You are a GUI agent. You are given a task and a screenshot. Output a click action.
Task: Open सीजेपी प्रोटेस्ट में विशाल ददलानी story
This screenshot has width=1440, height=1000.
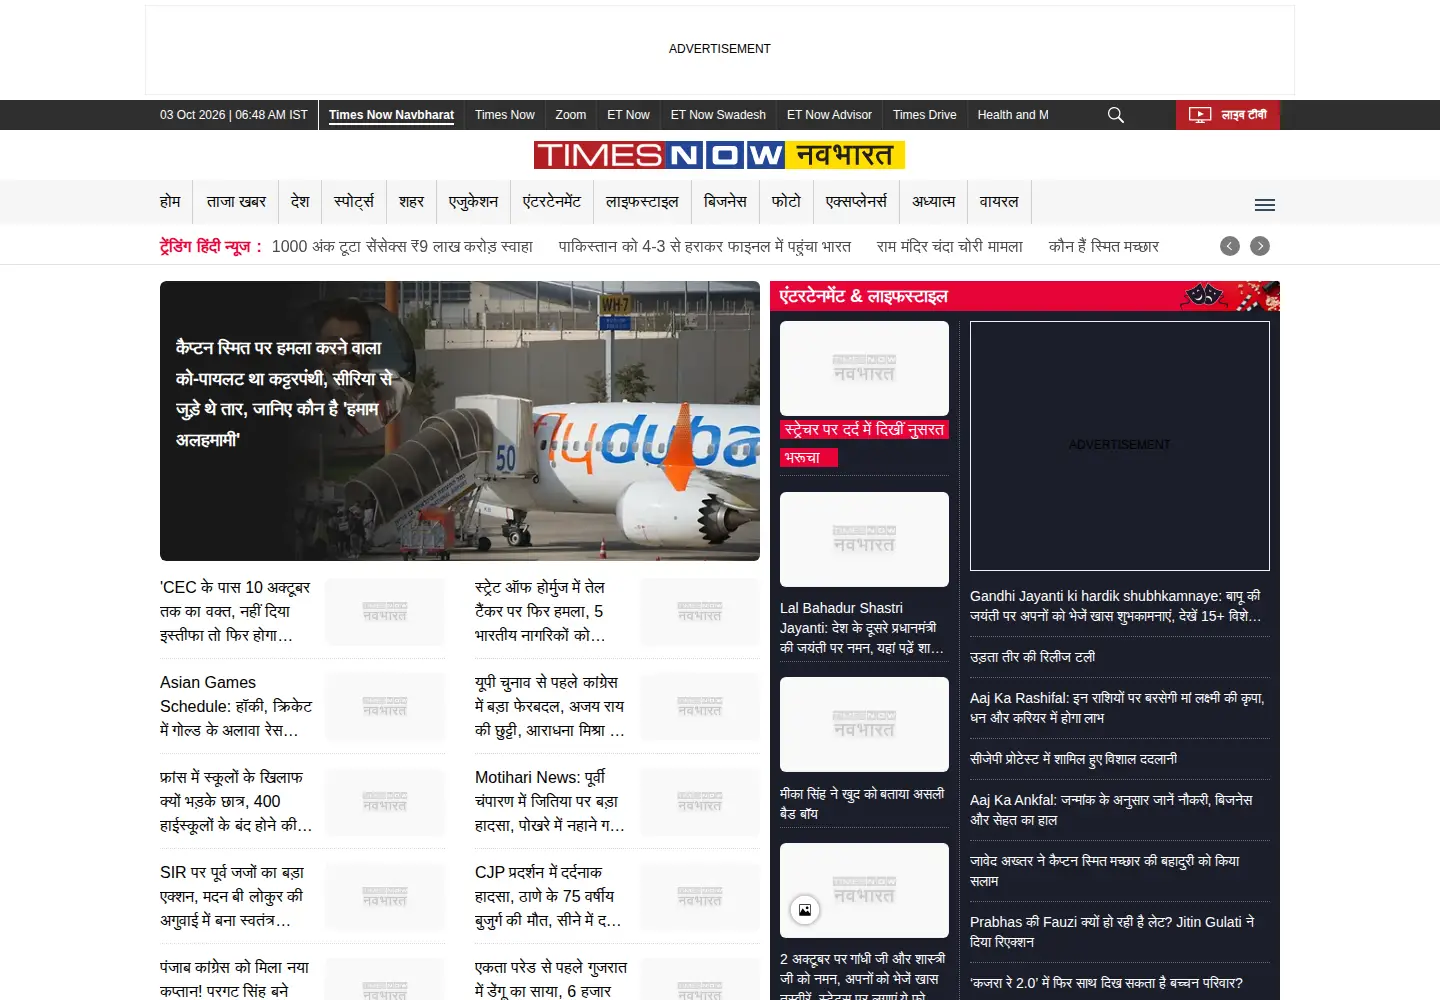[1073, 759]
